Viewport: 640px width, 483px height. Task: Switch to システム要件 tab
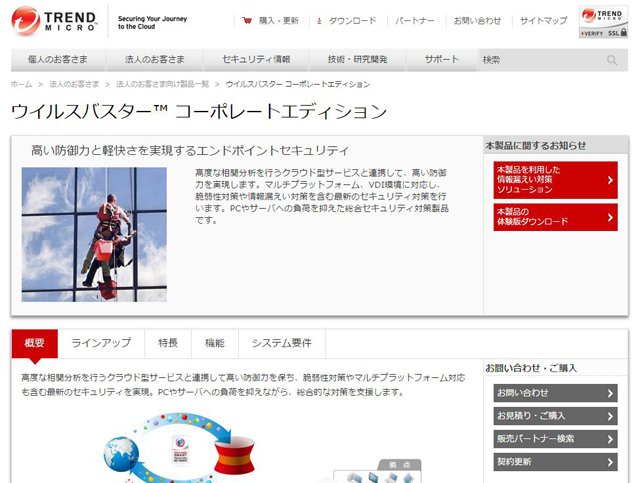(x=282, y=343)
